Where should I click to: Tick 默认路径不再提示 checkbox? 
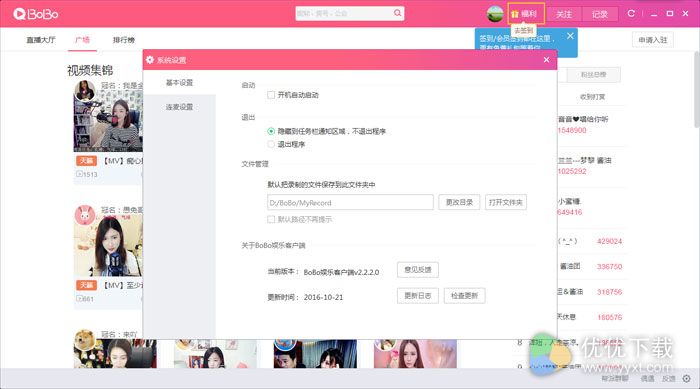[x=271, y=219]
